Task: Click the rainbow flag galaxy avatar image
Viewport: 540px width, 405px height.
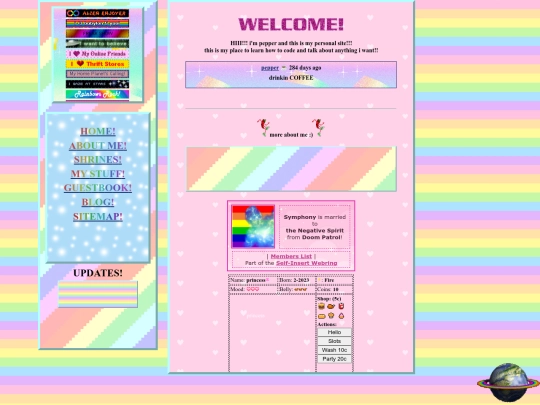Action: (x=253, y=226)
